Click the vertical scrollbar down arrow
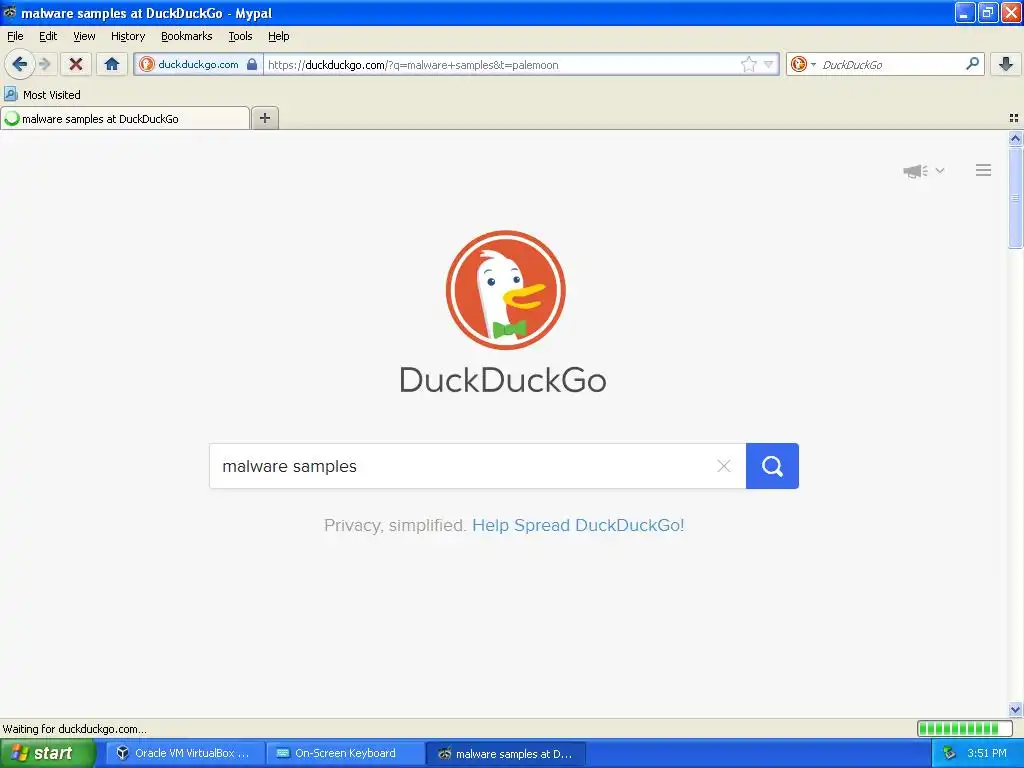1024x768 pixels. coord(1015,710)
